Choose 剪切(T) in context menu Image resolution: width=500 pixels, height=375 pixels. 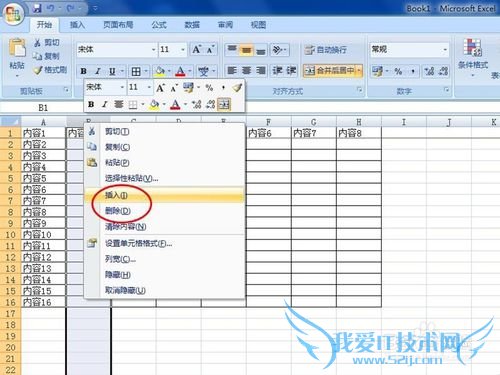(x=165, y=132)
